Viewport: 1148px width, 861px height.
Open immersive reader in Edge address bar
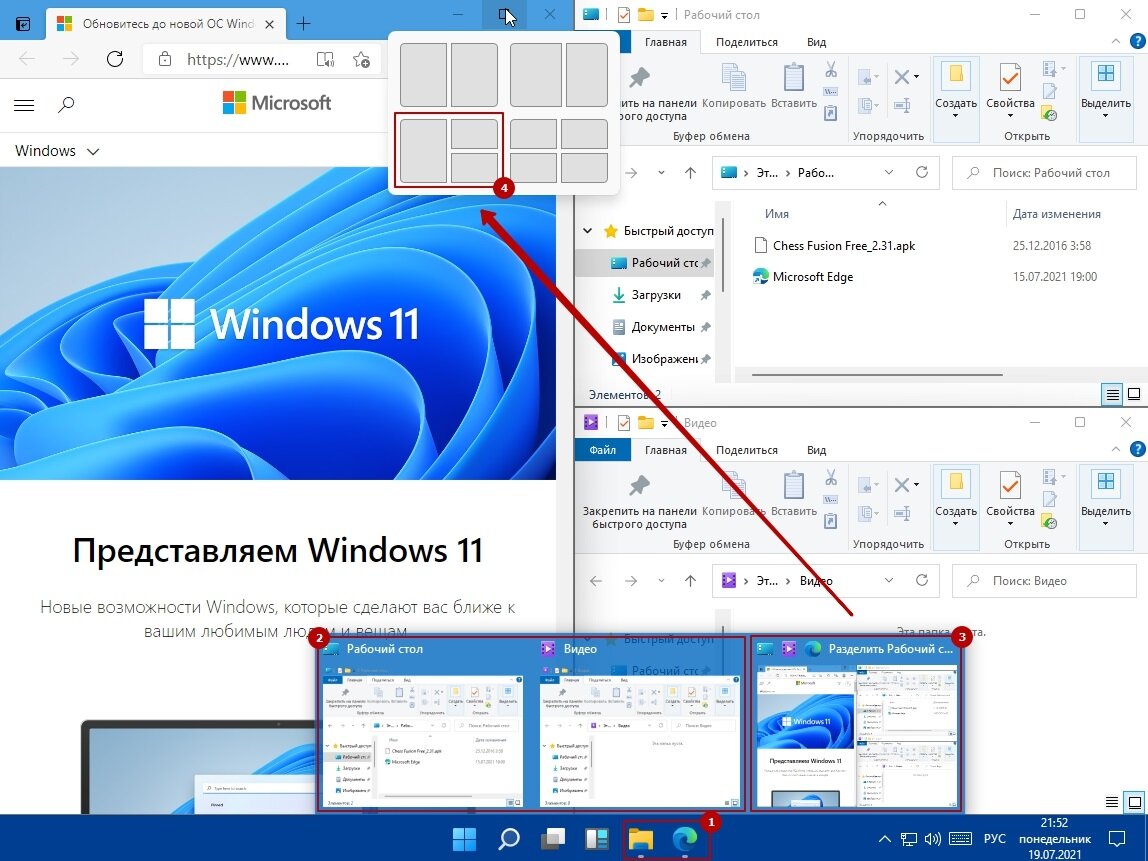pyautogui.click(x=325, y=59)
